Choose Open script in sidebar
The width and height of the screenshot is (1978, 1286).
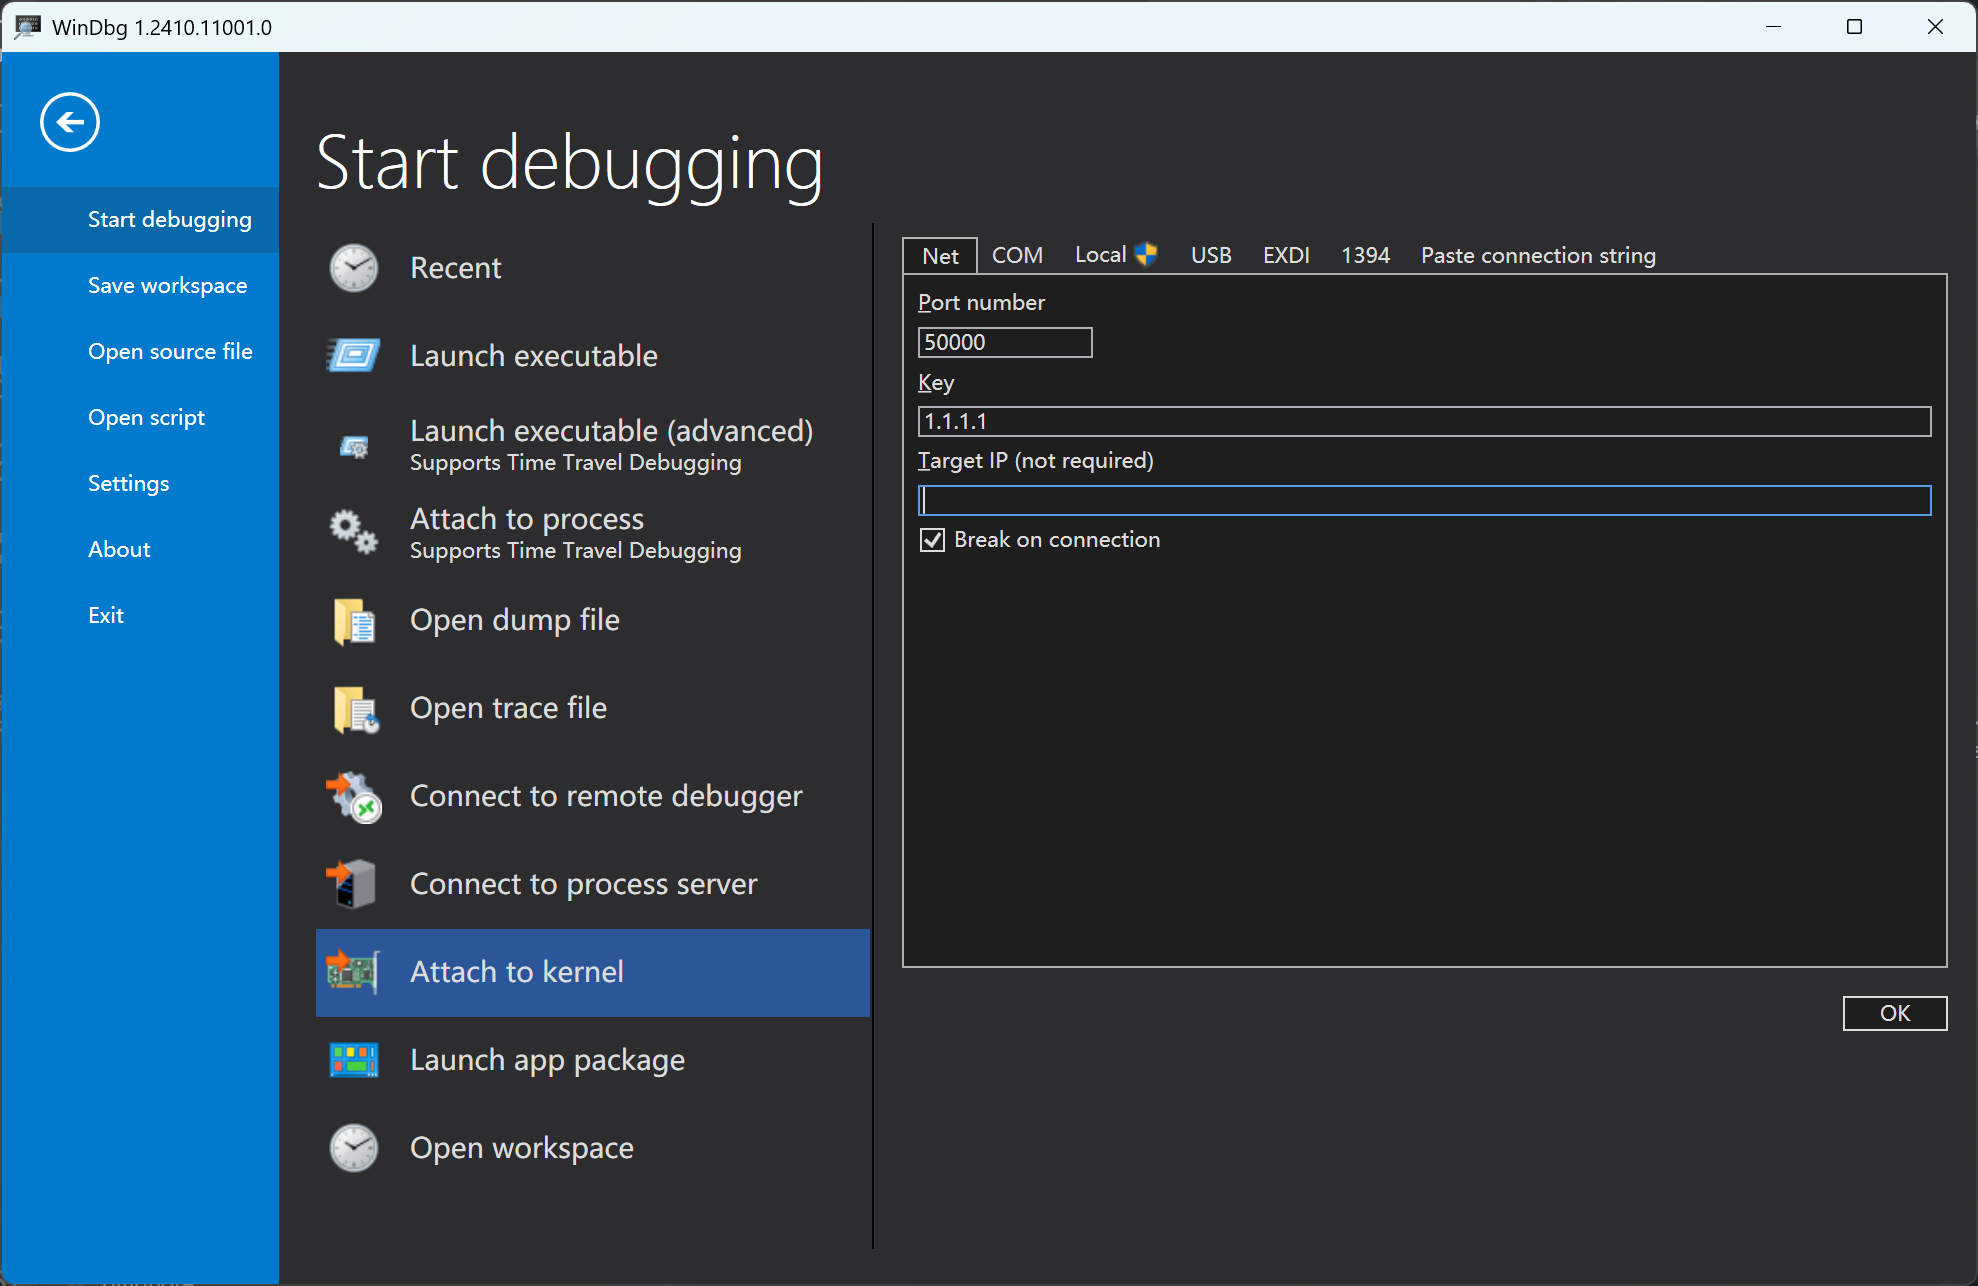pos(140,418)
